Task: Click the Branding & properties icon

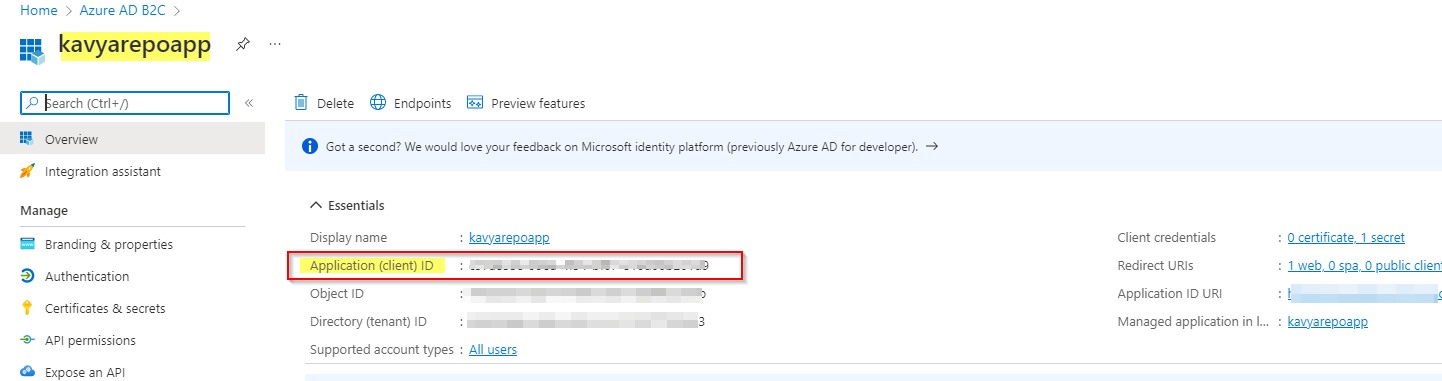Action: point(27,244)
